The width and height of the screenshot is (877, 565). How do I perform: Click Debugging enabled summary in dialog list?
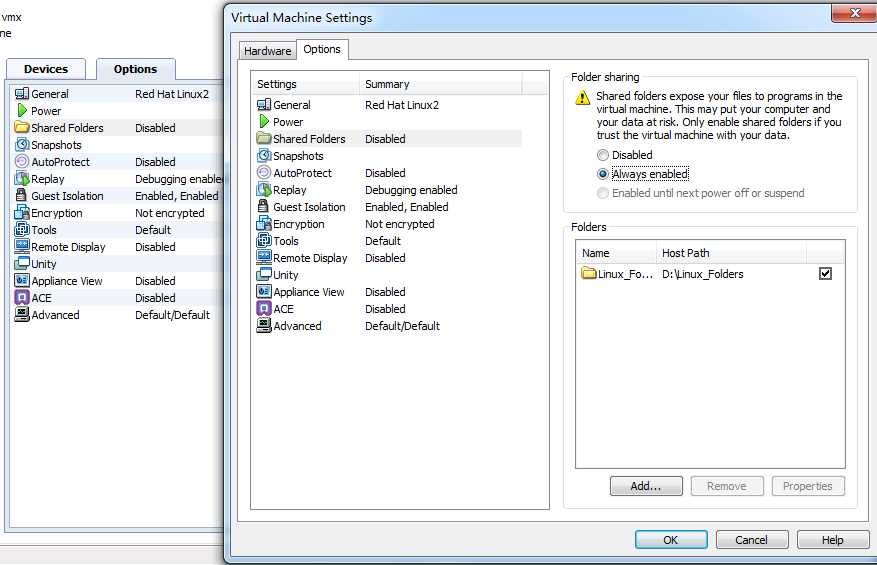(411, 190)
